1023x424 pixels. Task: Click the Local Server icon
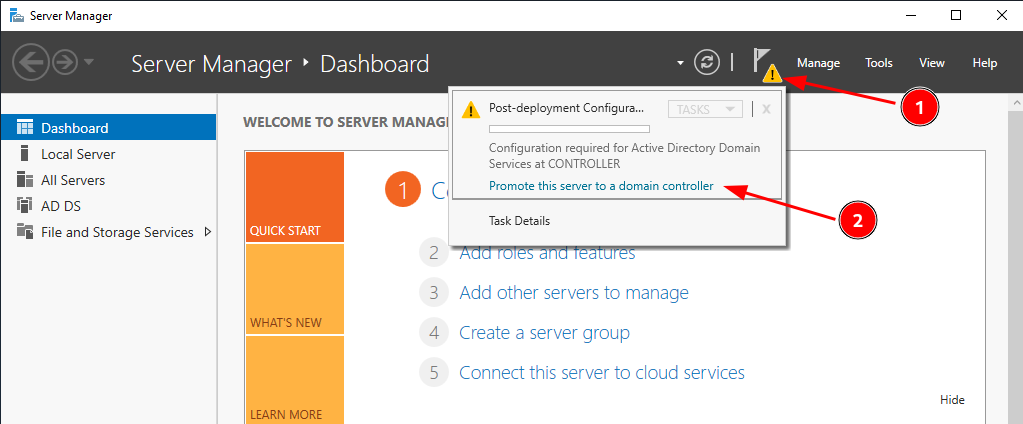click(x=25, y=153)
